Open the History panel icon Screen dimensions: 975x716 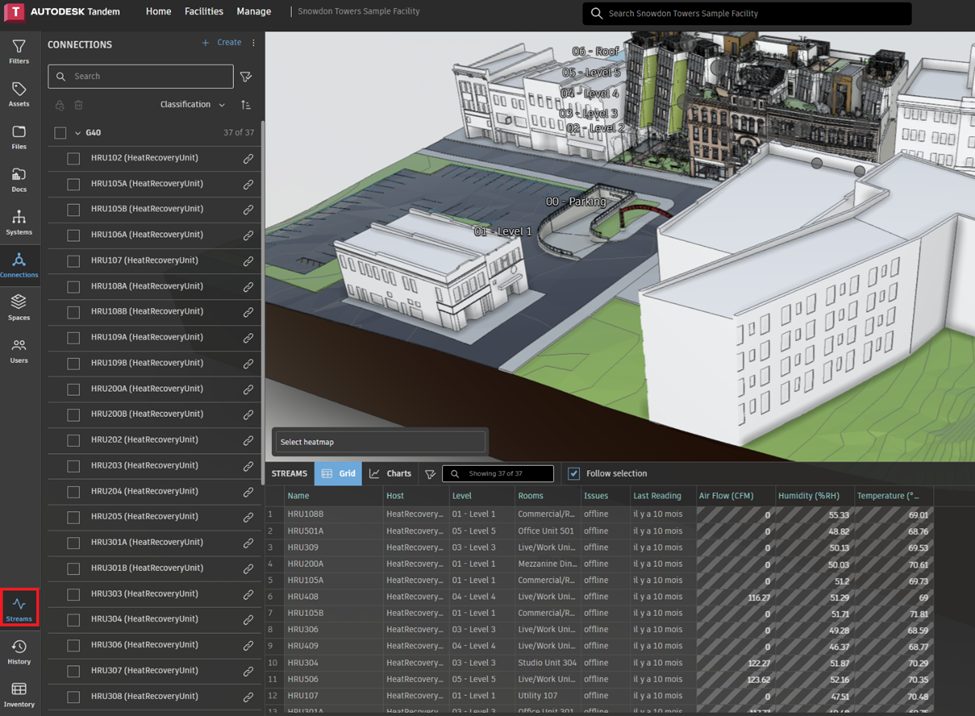tap(19, 652)
